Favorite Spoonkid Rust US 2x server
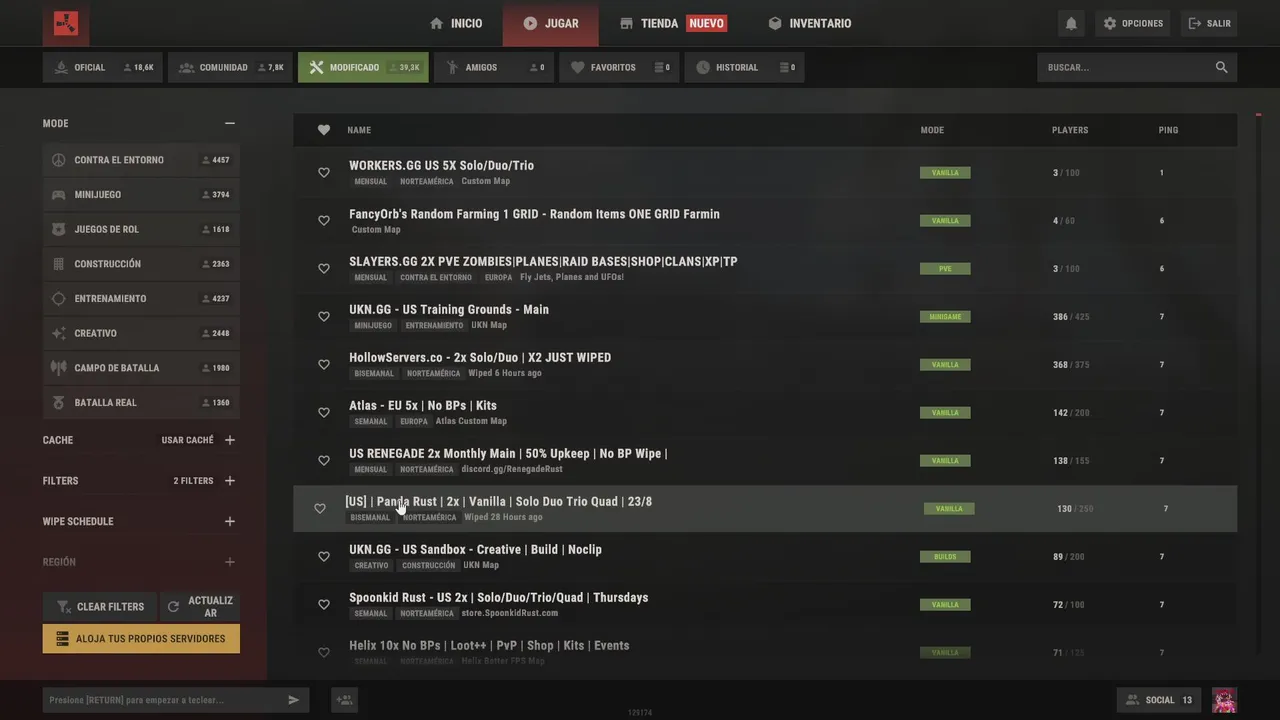This screenshot has width=1280, height=720. click(x=324, y=605)
